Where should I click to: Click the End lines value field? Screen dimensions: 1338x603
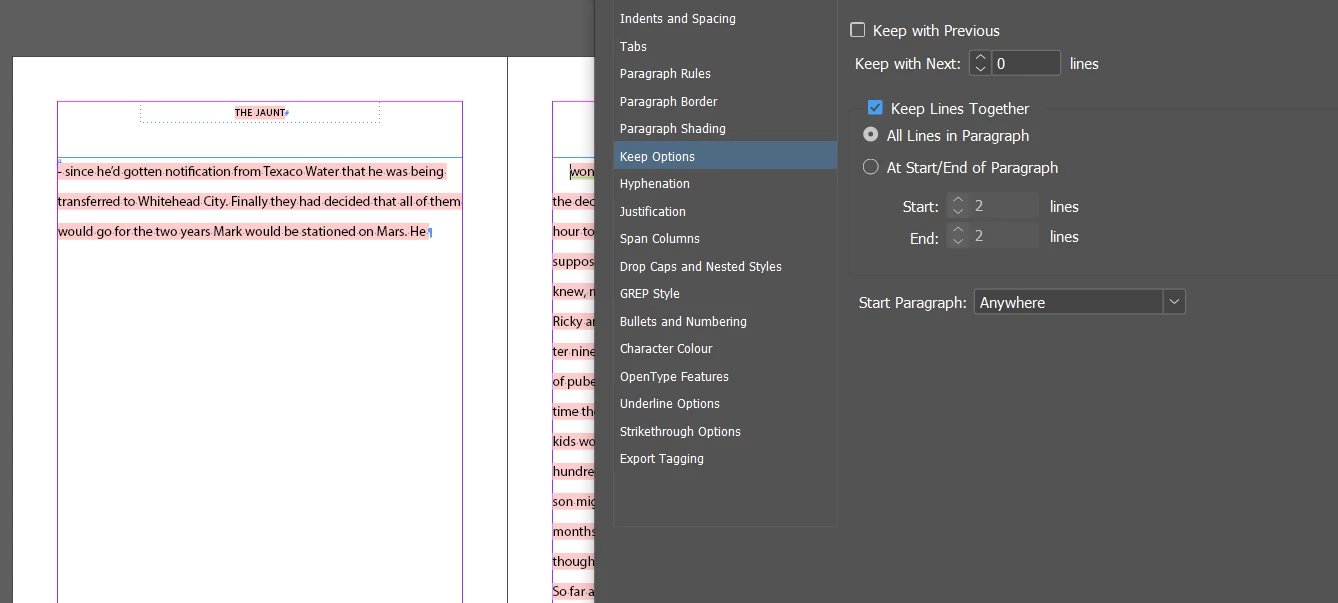1005,236
